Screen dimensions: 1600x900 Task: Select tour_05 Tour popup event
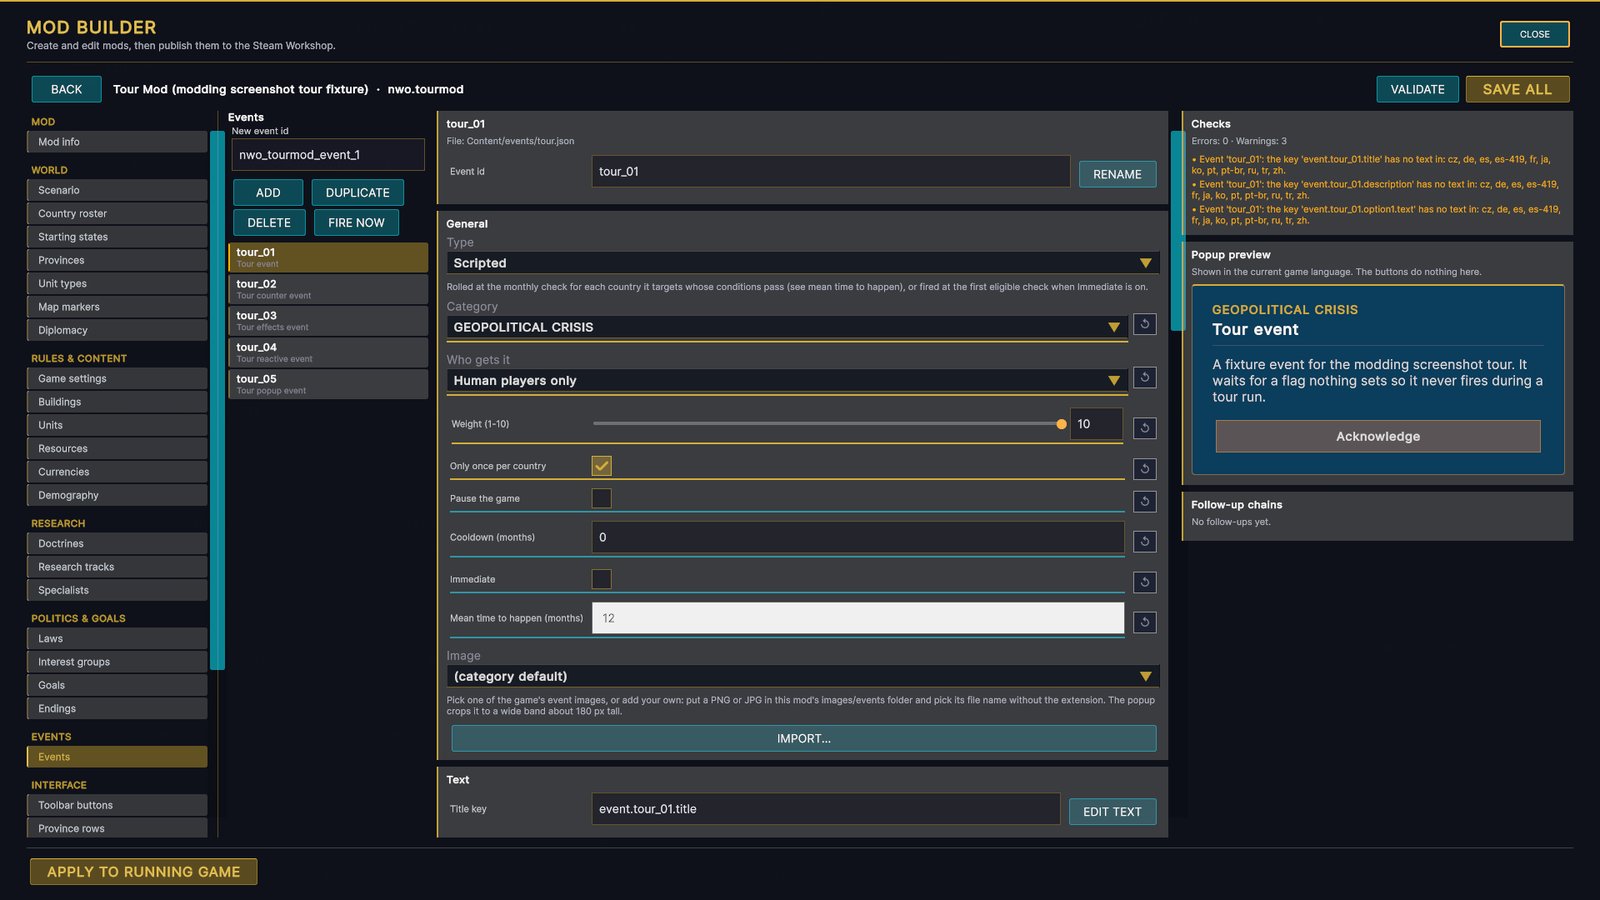coord(328,384)
